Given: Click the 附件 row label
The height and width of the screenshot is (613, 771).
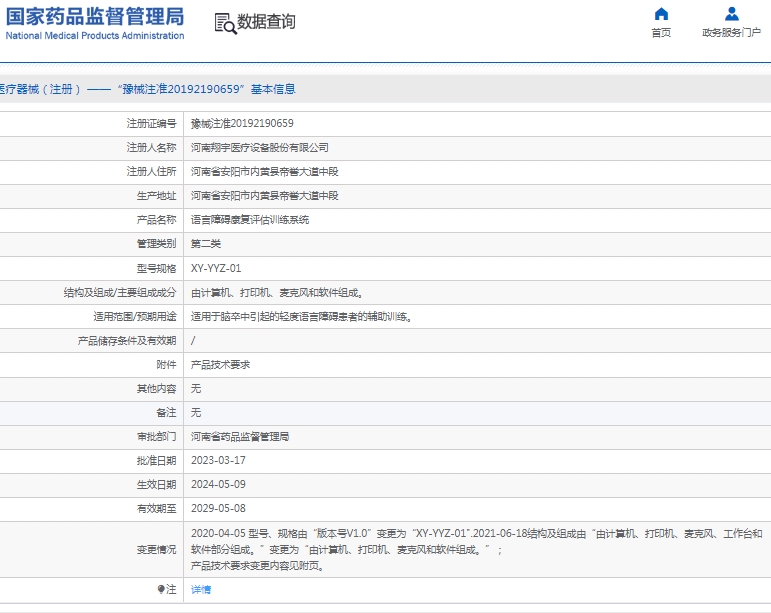Looking at the screenshot, I should (x=166, y=365).
